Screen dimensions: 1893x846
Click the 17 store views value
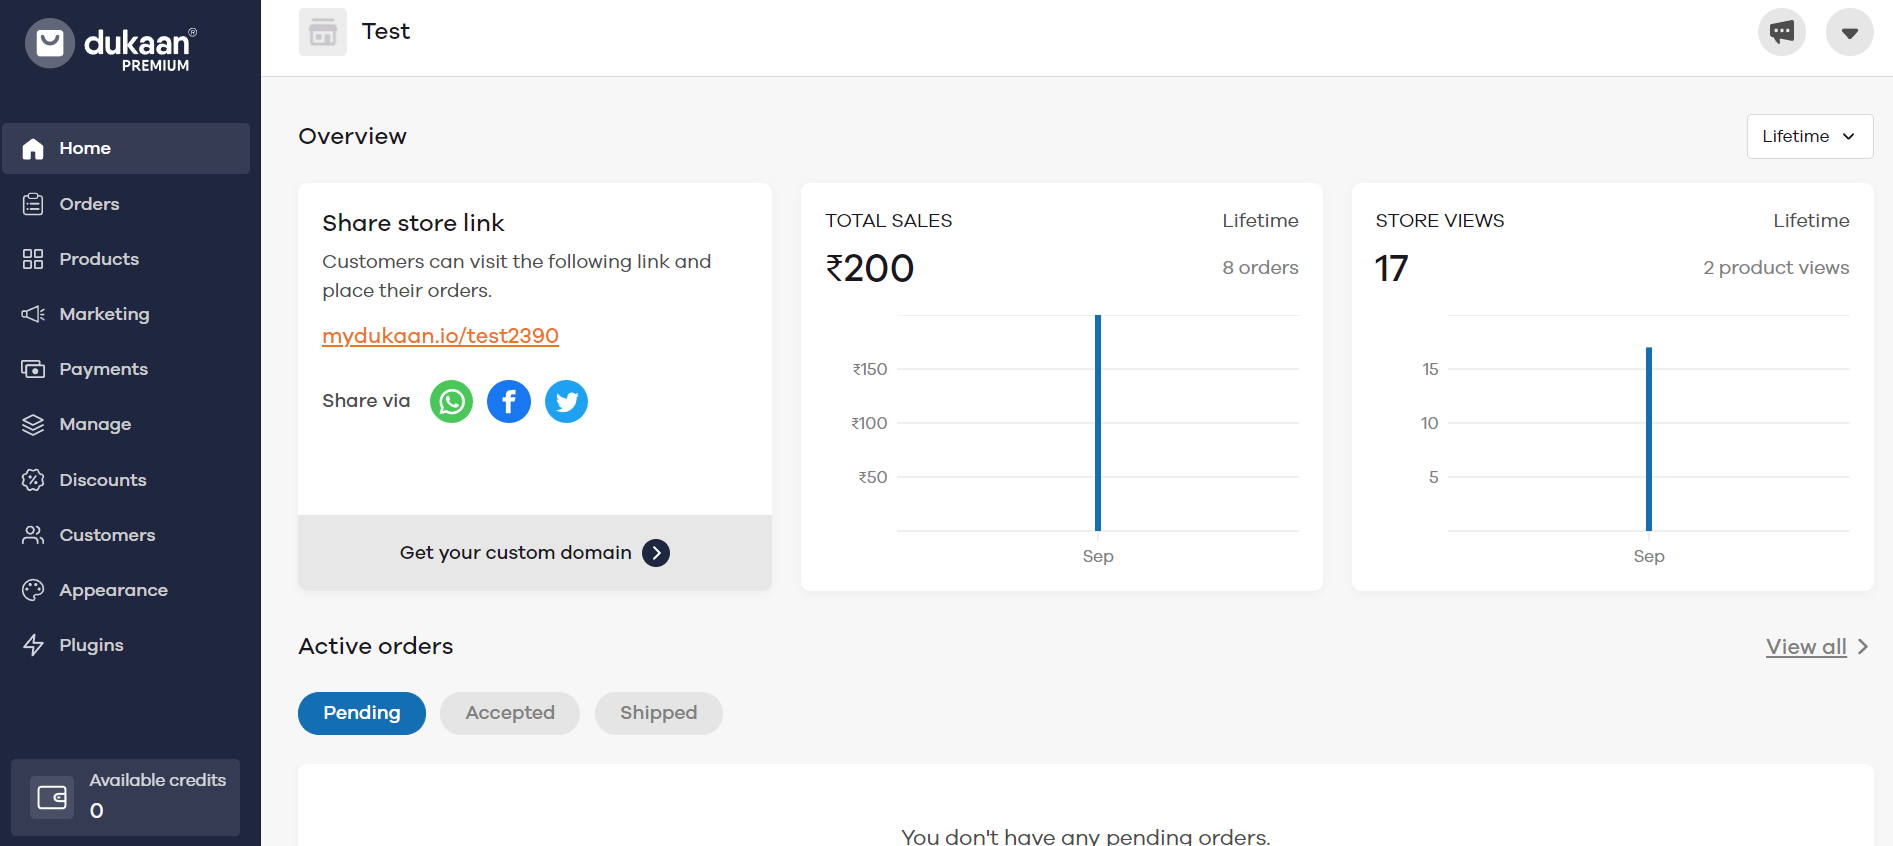click(x=1391, y=268)
